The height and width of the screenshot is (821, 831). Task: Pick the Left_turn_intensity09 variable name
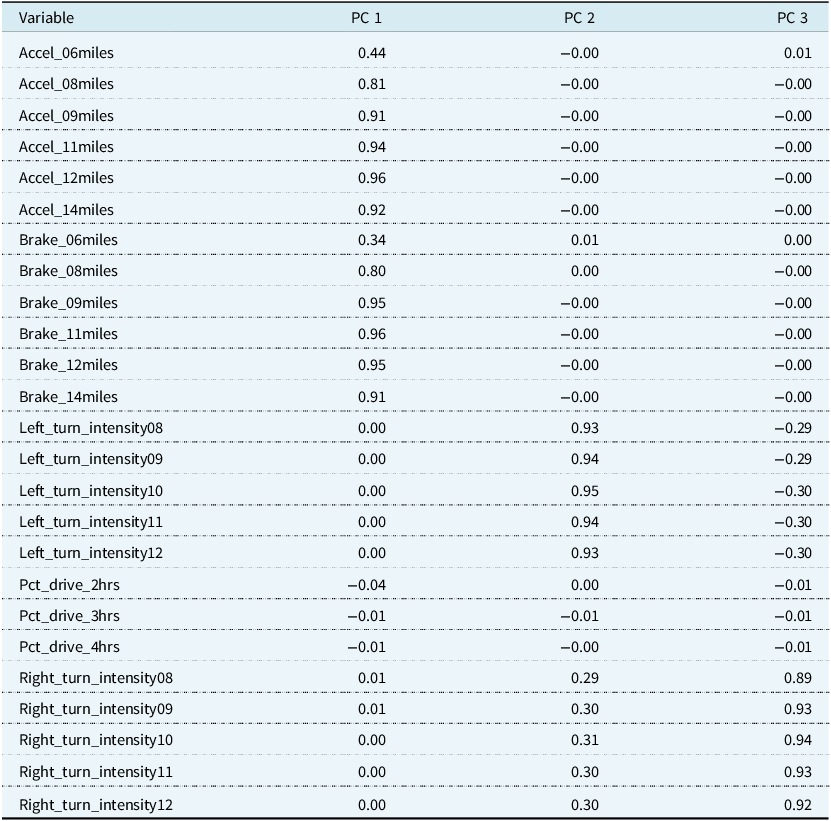91,459
